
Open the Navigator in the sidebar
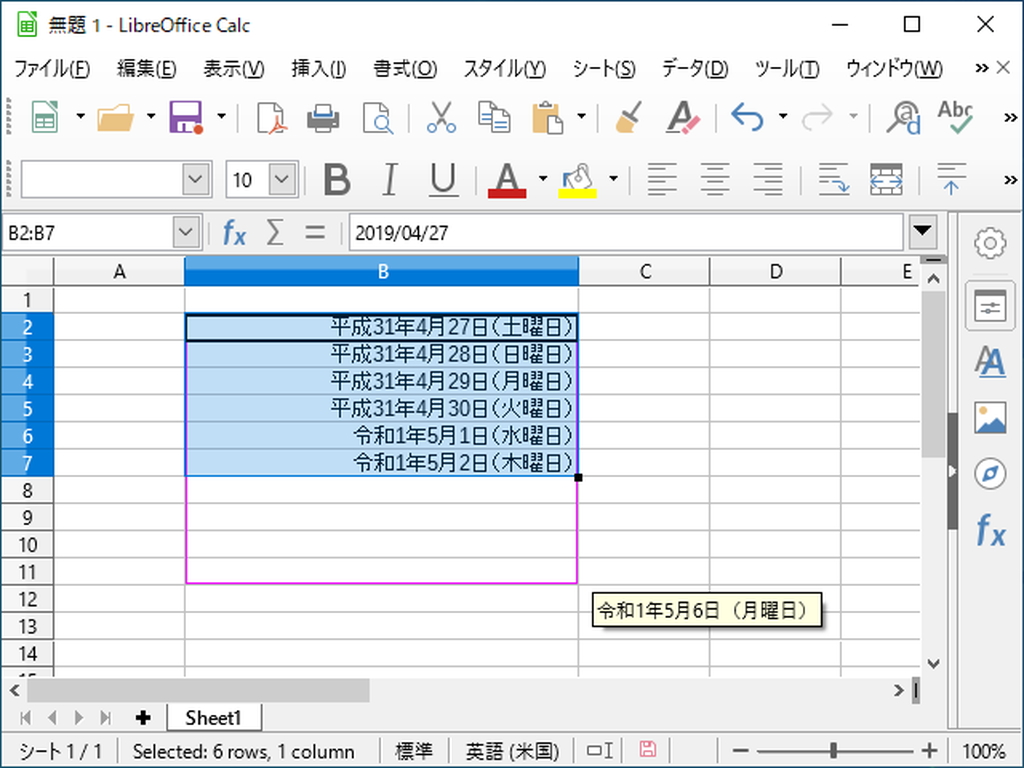click(990, 473)
